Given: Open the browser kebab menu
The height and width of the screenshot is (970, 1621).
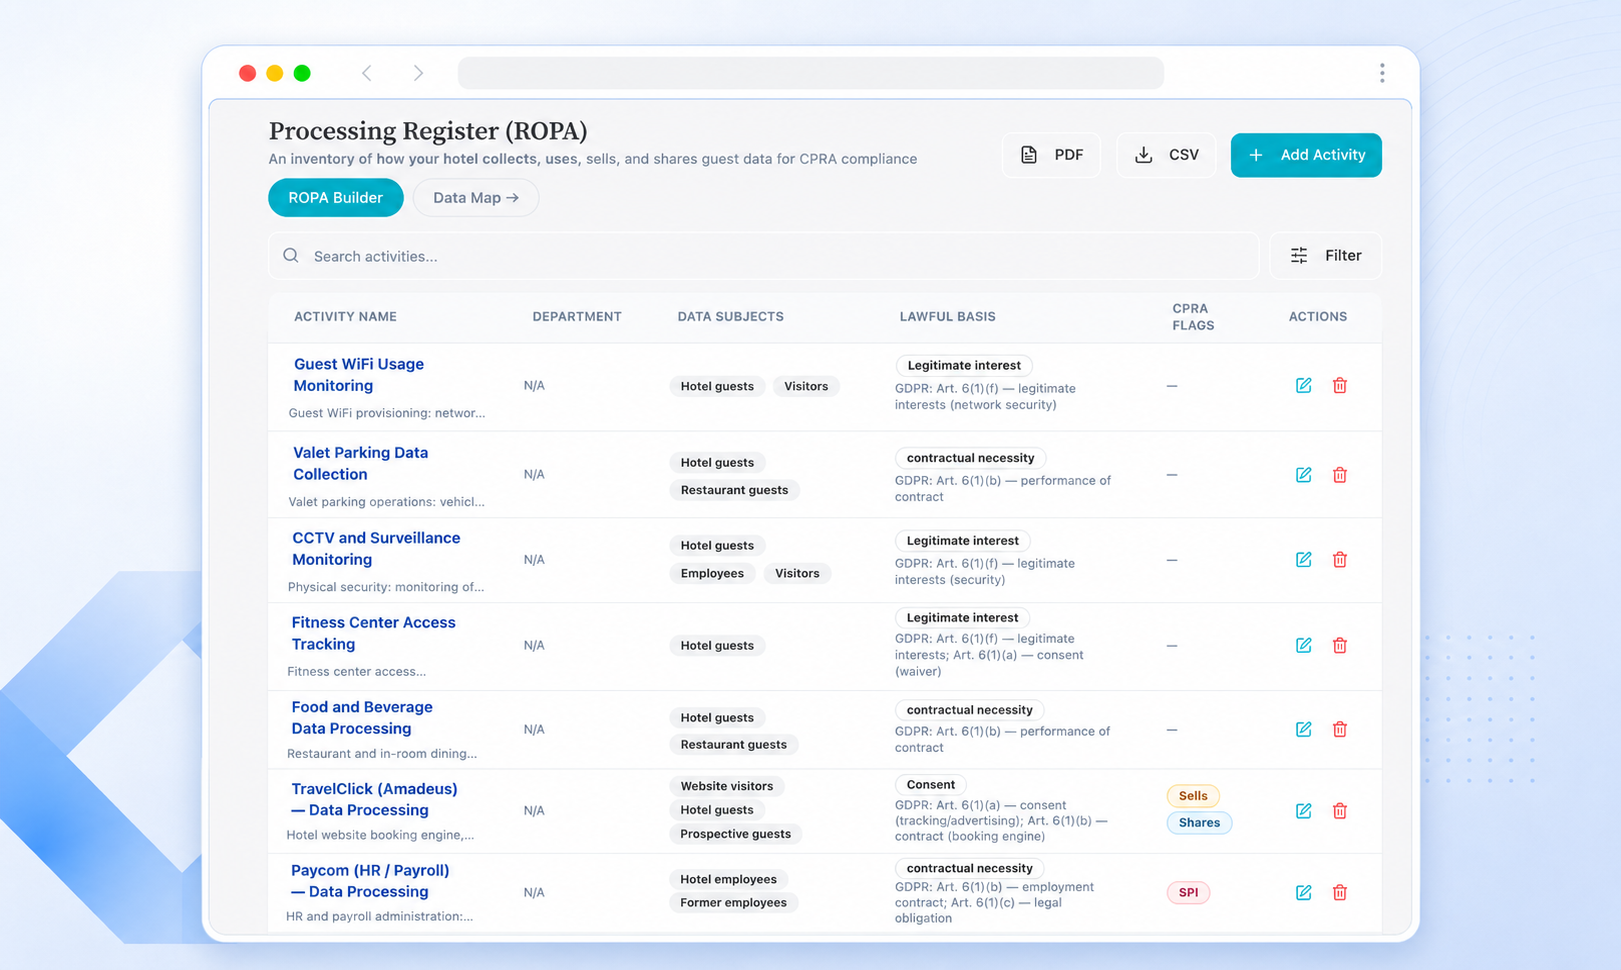Looking at the screenshot, I should (1382, 73).
